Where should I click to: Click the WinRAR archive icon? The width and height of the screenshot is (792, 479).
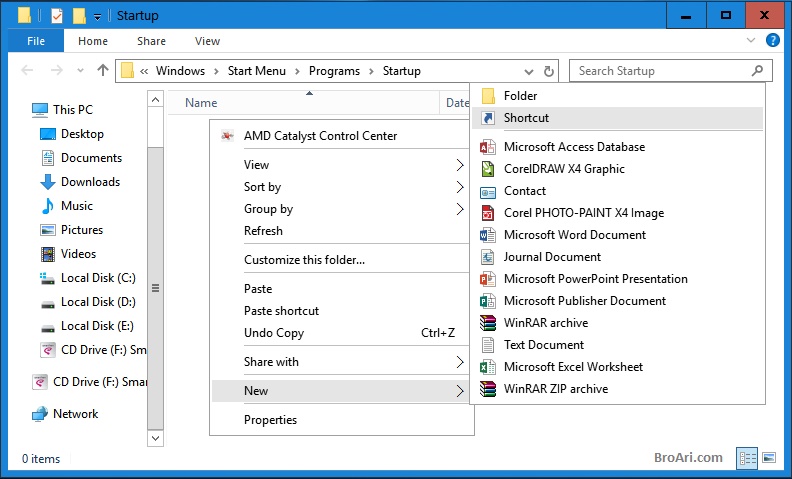pos(487,323)
